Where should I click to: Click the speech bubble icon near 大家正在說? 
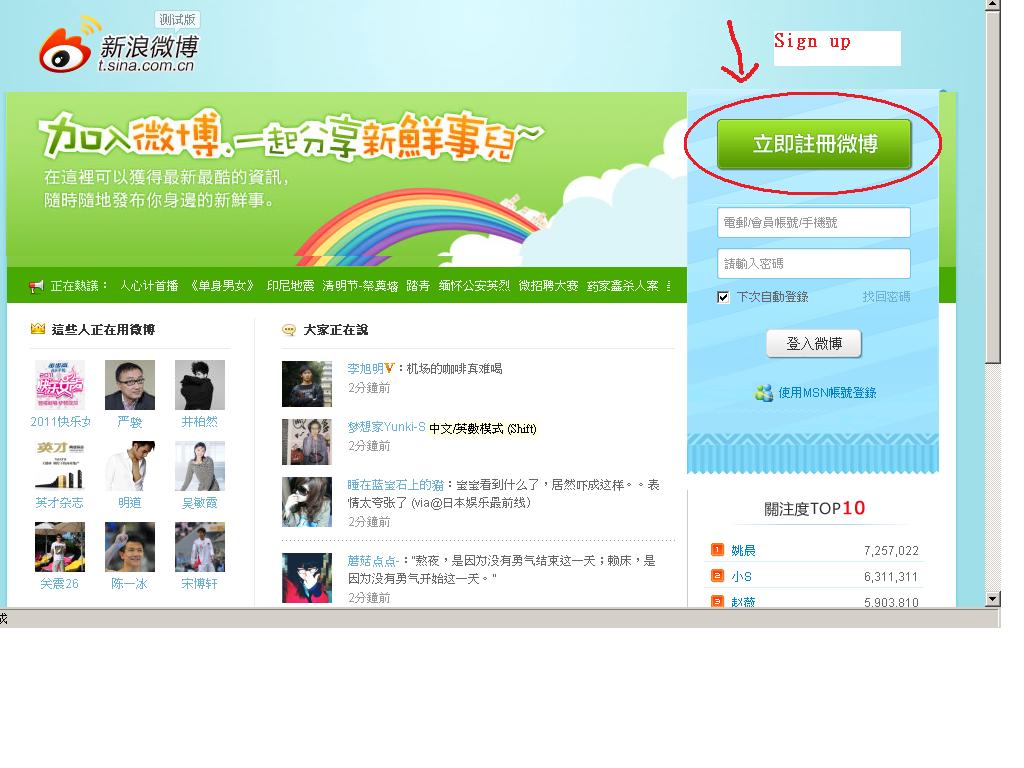[x=289, y=330]
